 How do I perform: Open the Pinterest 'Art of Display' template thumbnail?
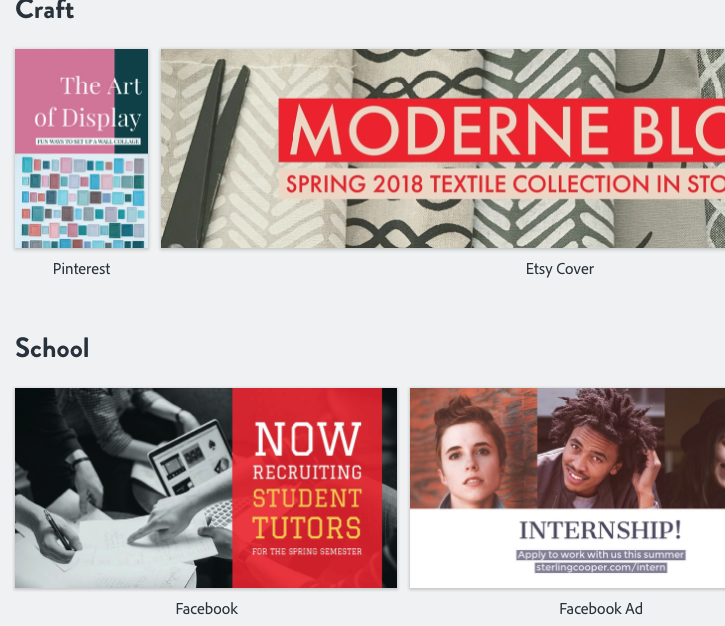click(81, 149)
